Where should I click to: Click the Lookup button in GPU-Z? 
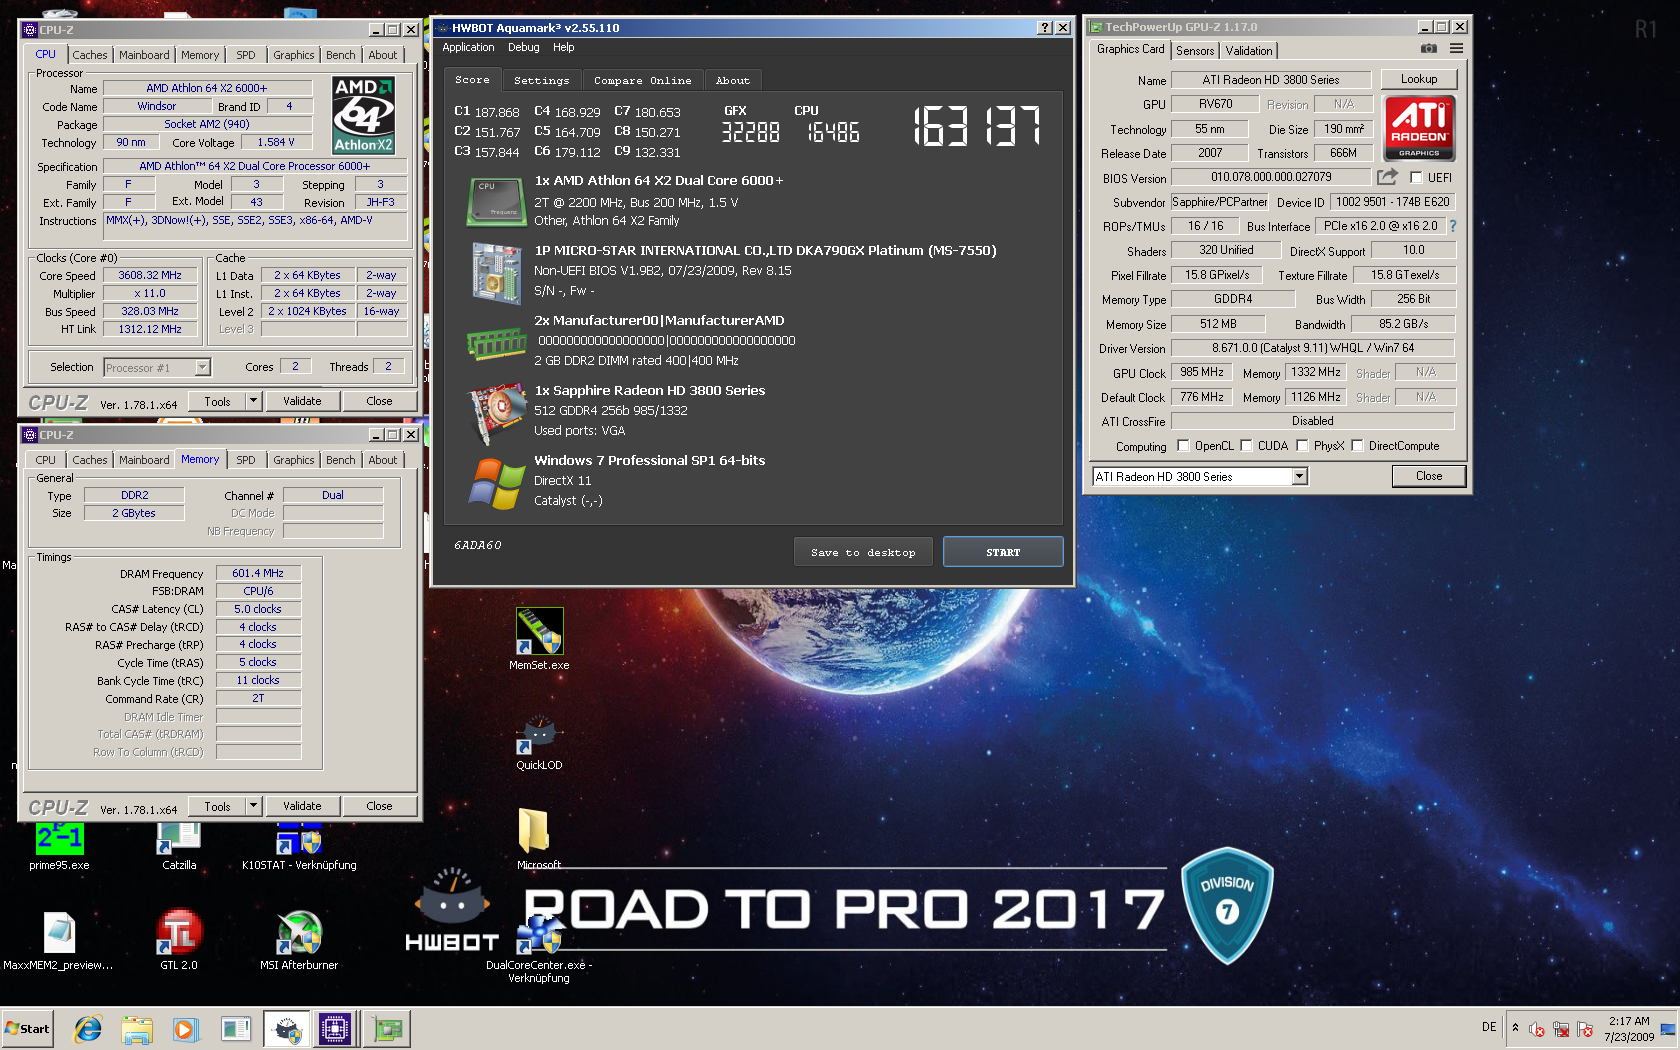1419,79
